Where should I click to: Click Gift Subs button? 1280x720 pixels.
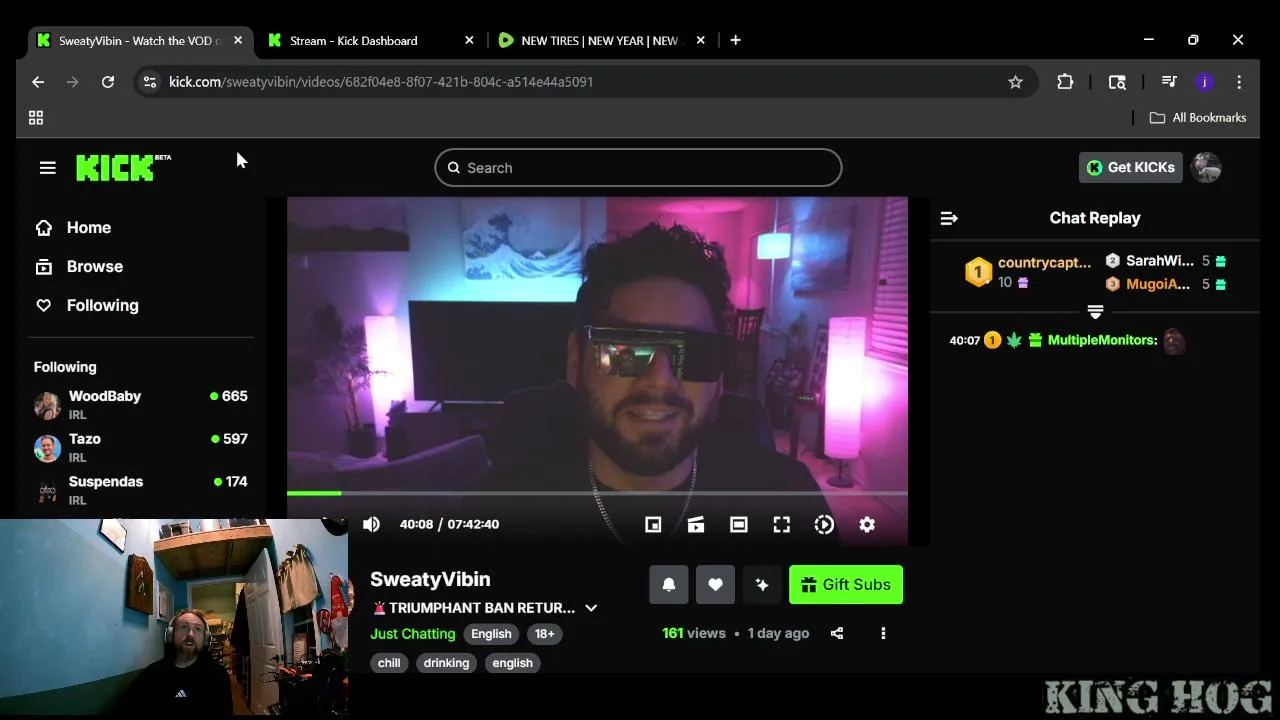click(x=846, y=585)
